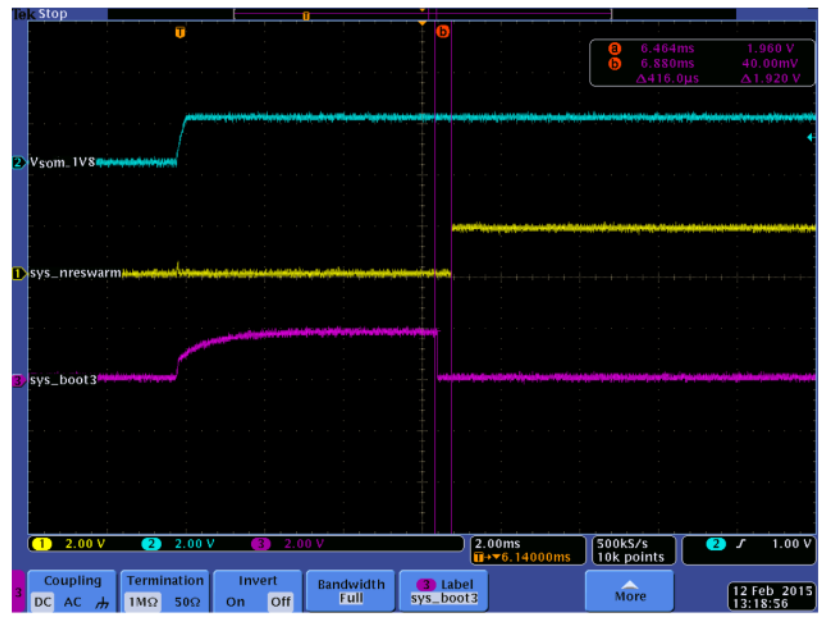Click the 1.00 V trigger level readout
The width and height of the screenshot is (825, 619).
(x=792, y=544)
